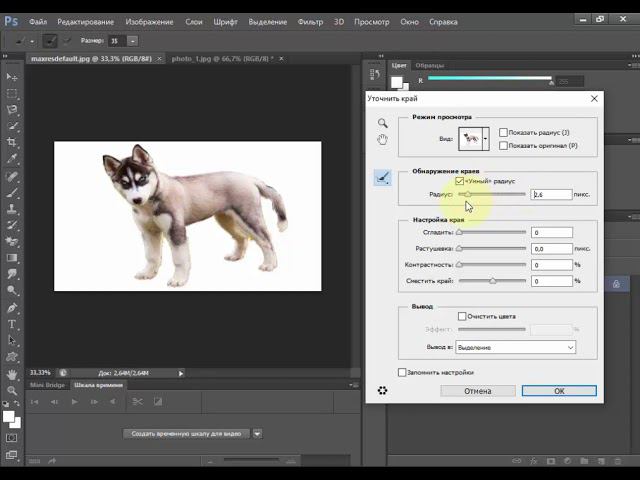Click the Радиус slider track
The width and height of the screenshot is (640, 480).
[x=492, y=194]
